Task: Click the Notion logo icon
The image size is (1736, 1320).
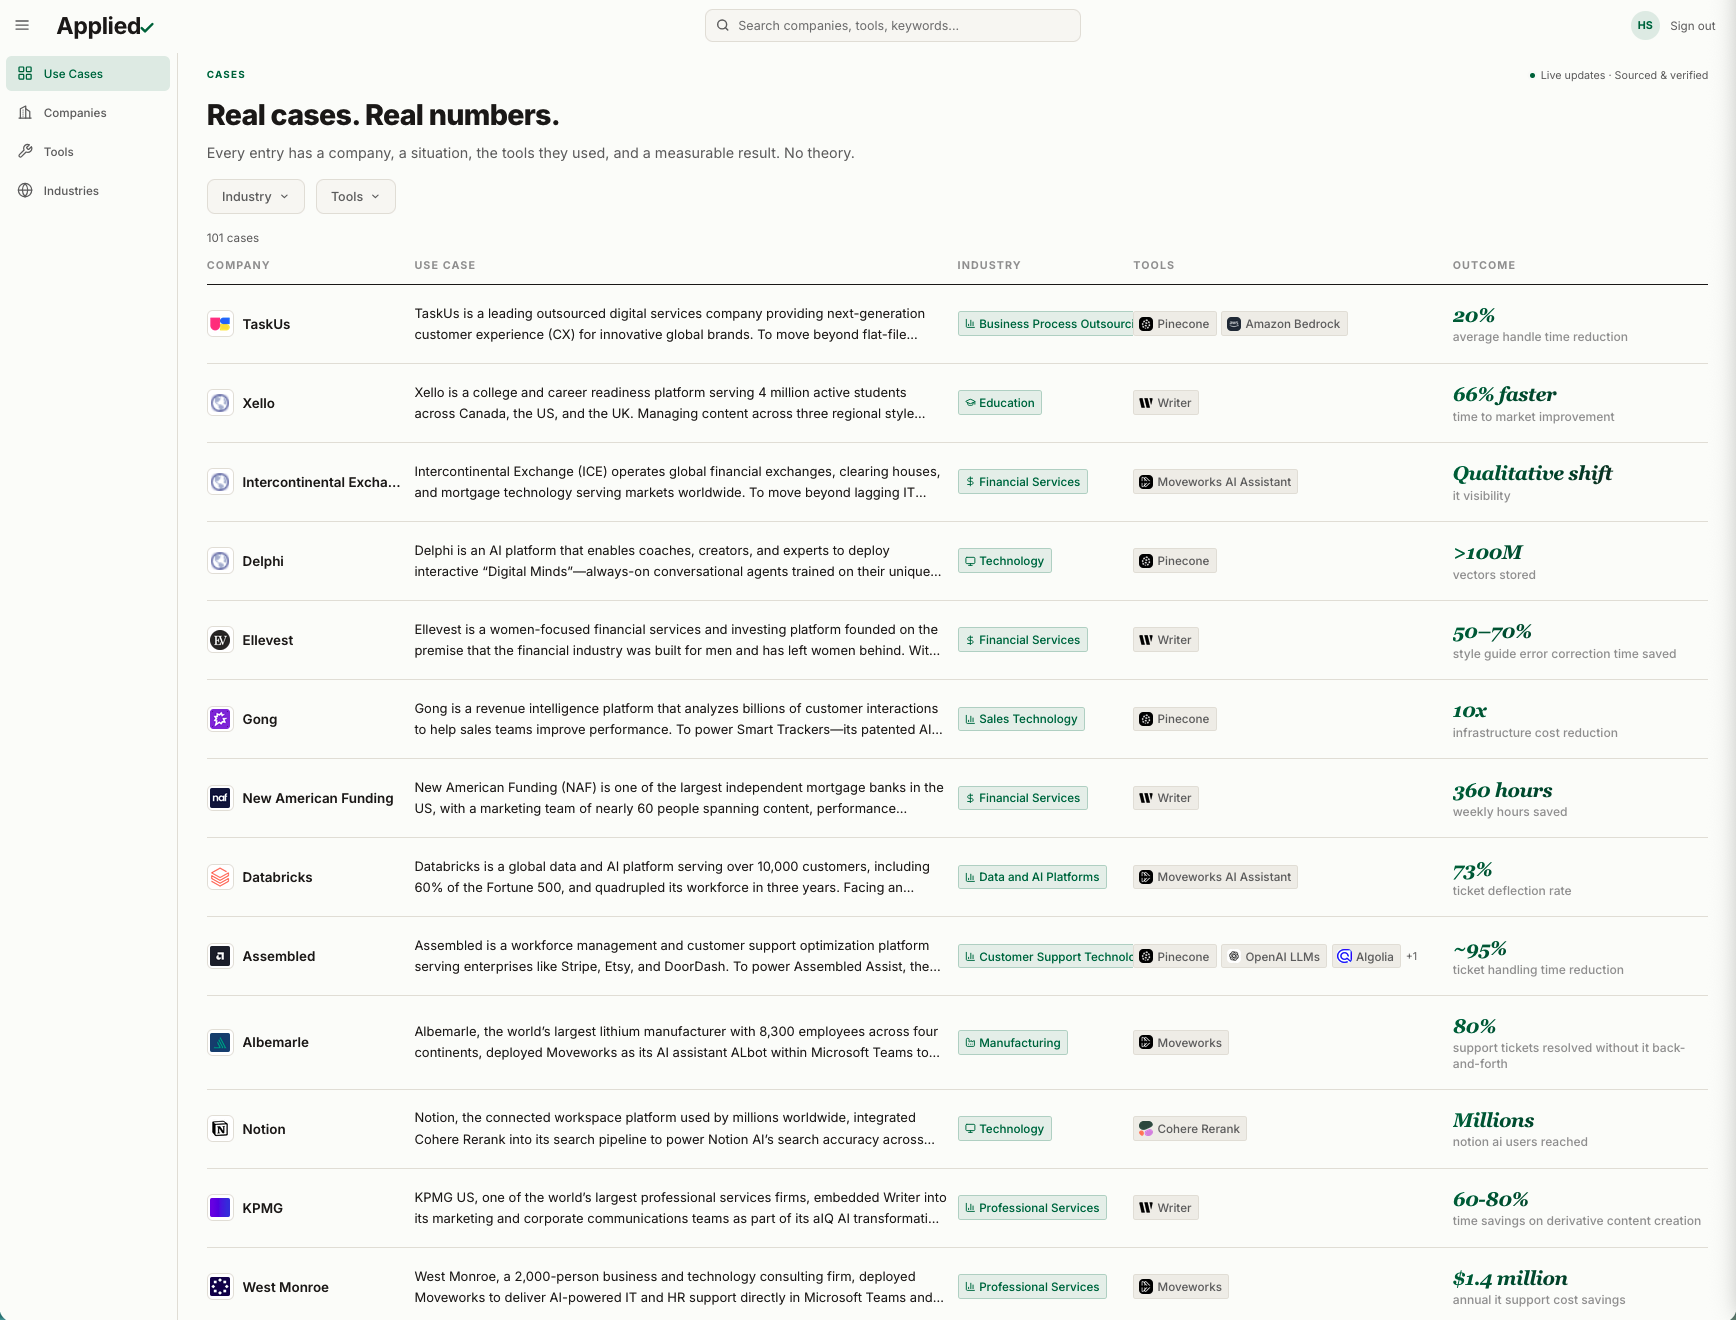Action: pyautogui.click(x=220, y=1129)
